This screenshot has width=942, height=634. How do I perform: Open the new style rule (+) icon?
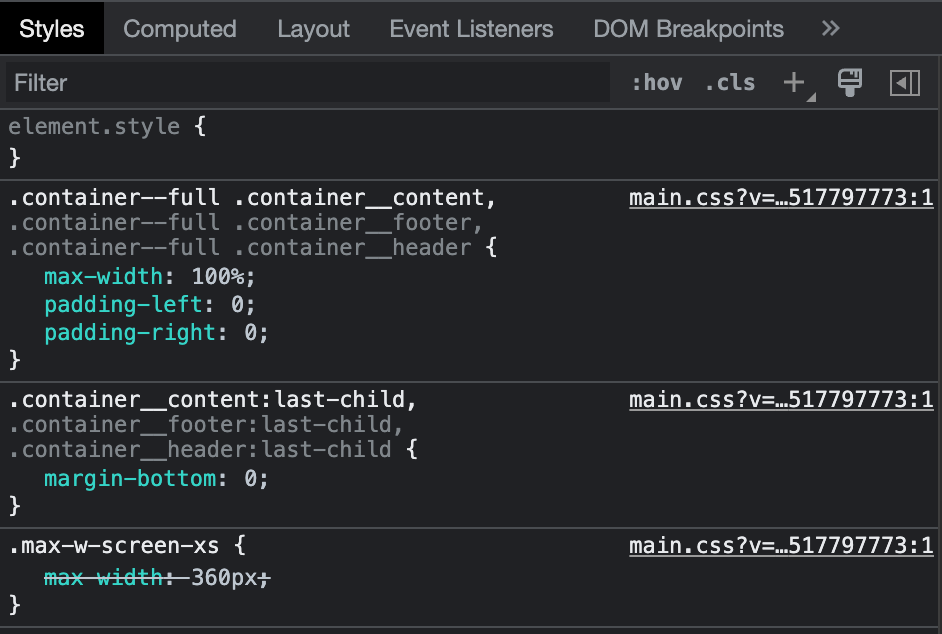tap(792, 82)
